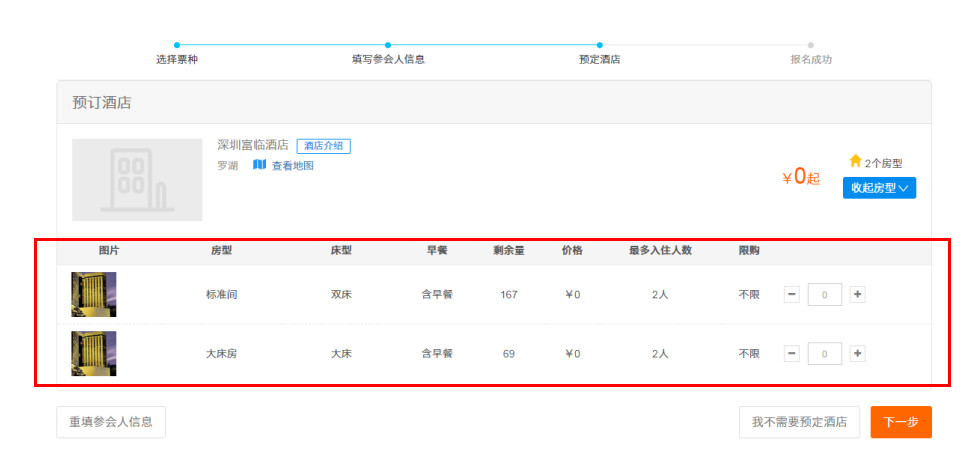Click quantity field for 标准间 row
The image size is (973, 456).
tap(825, 295)
